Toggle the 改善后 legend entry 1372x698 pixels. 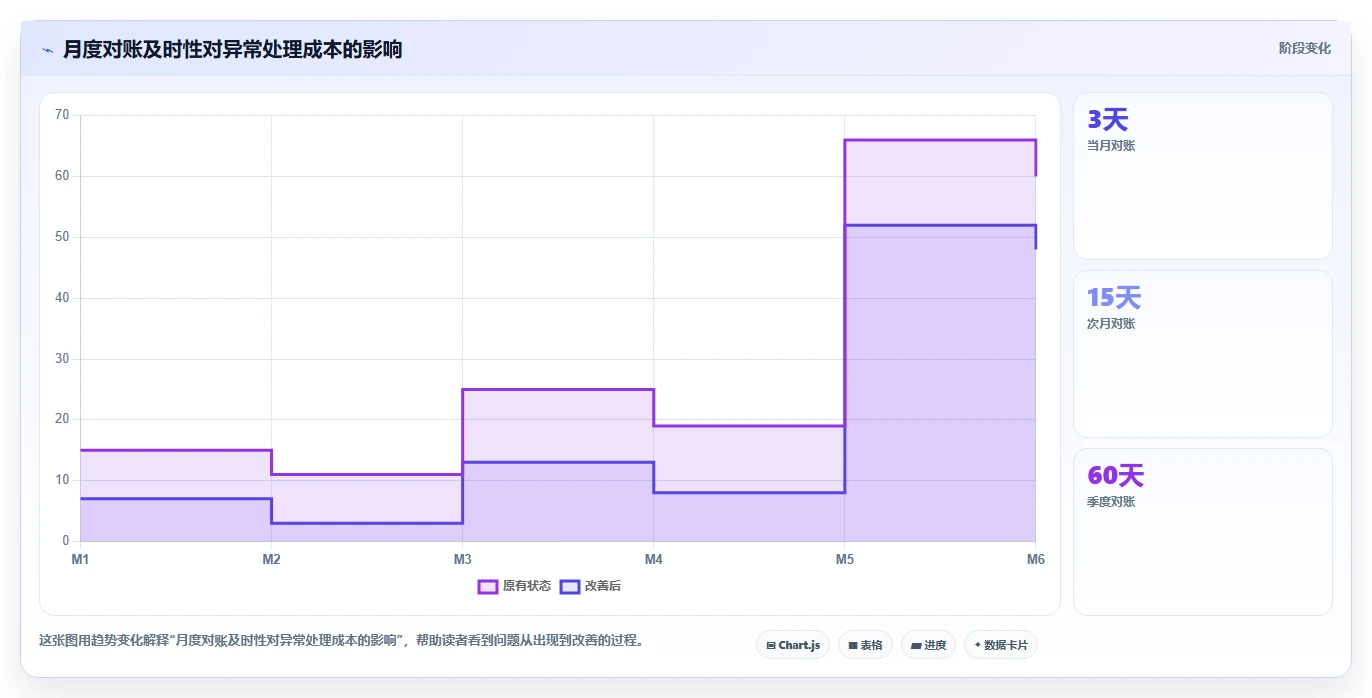point(590,586)
